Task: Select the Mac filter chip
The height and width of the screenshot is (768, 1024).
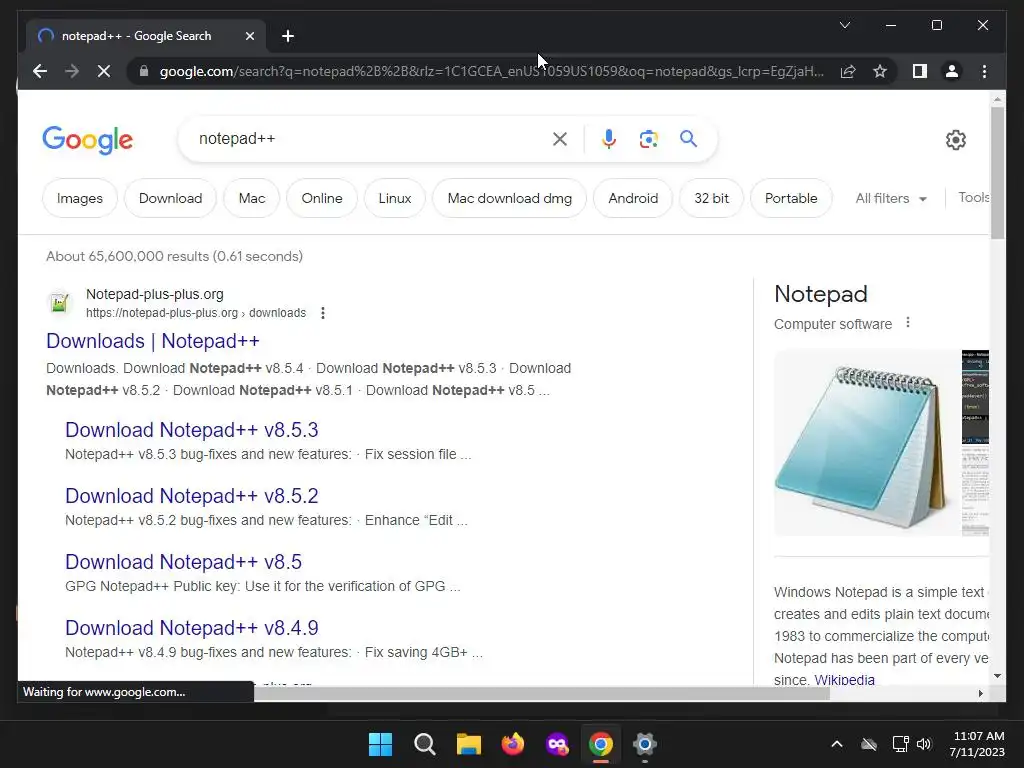Action: pos(252,198)
